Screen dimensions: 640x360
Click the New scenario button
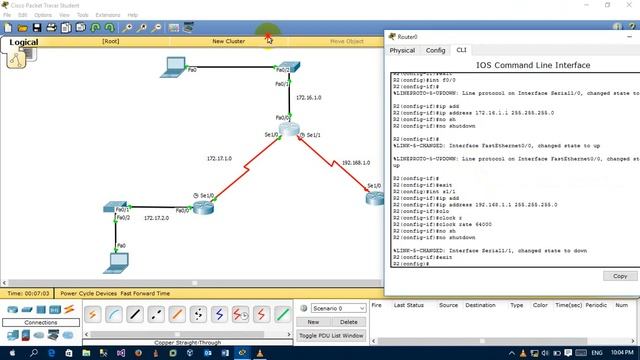tap(313, 322)
